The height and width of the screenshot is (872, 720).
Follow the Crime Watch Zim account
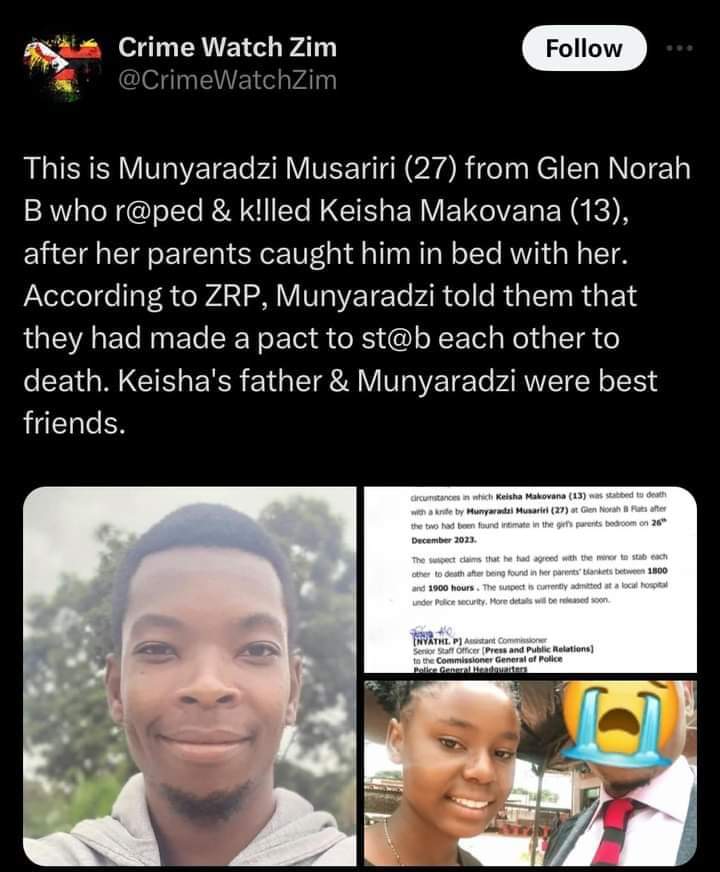(584, 48)
